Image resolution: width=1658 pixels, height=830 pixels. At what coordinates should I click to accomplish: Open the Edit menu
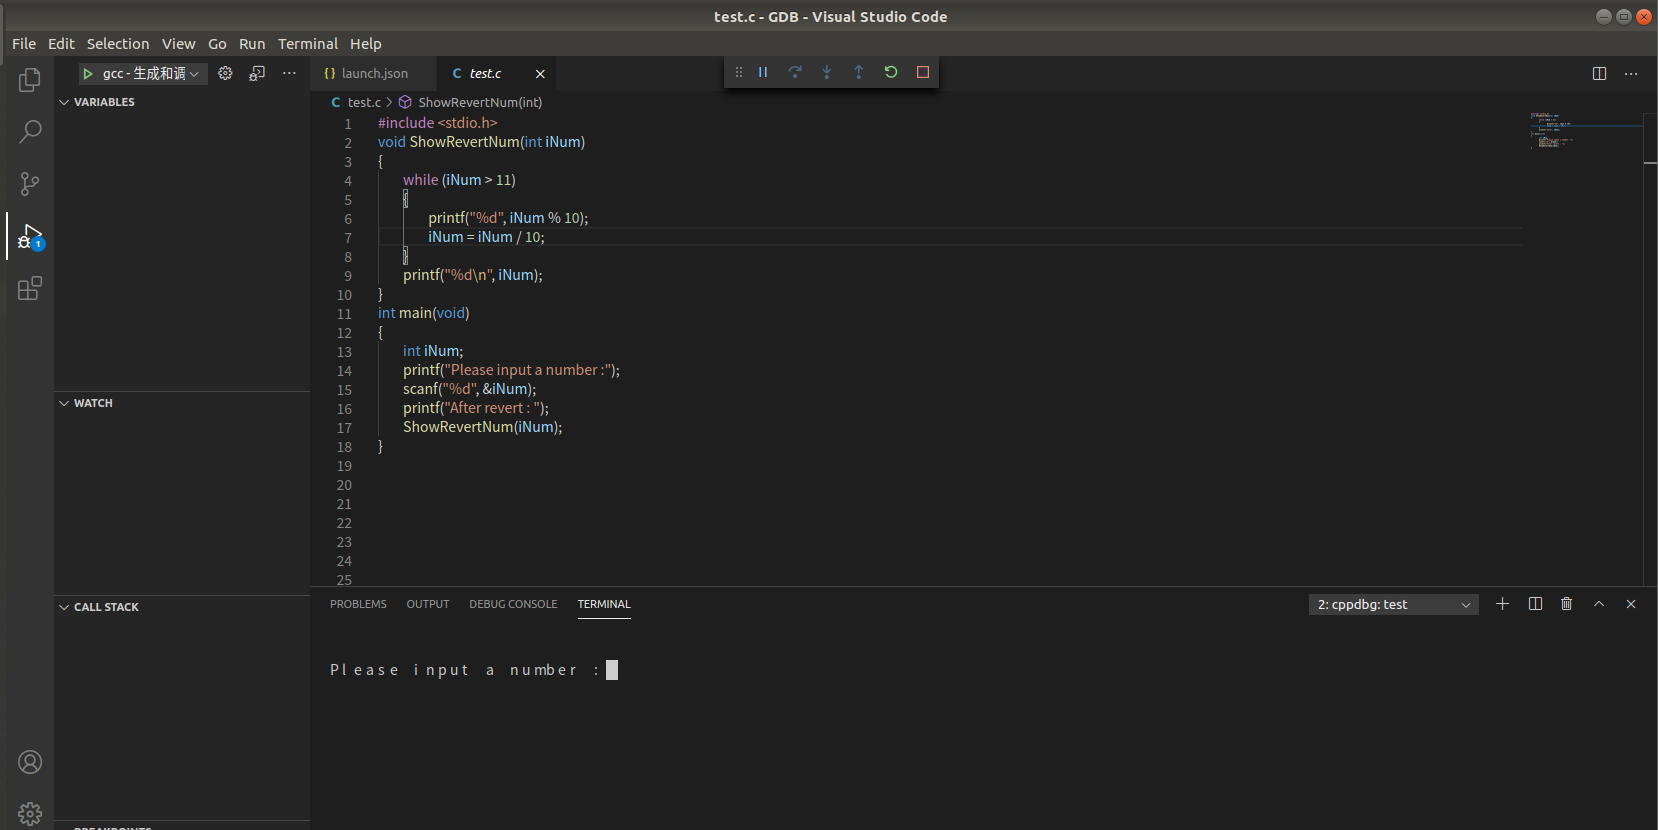61,43
